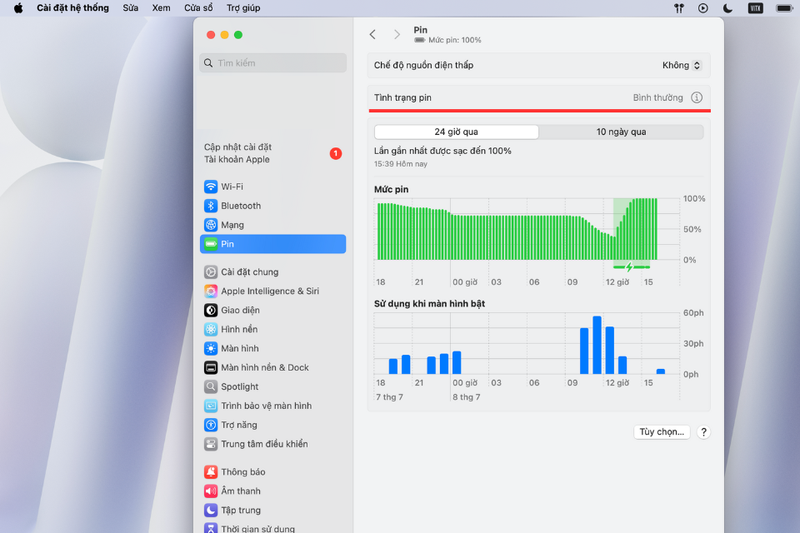Open the Cài đặt hệ thống menu

(x=72, y=8)
